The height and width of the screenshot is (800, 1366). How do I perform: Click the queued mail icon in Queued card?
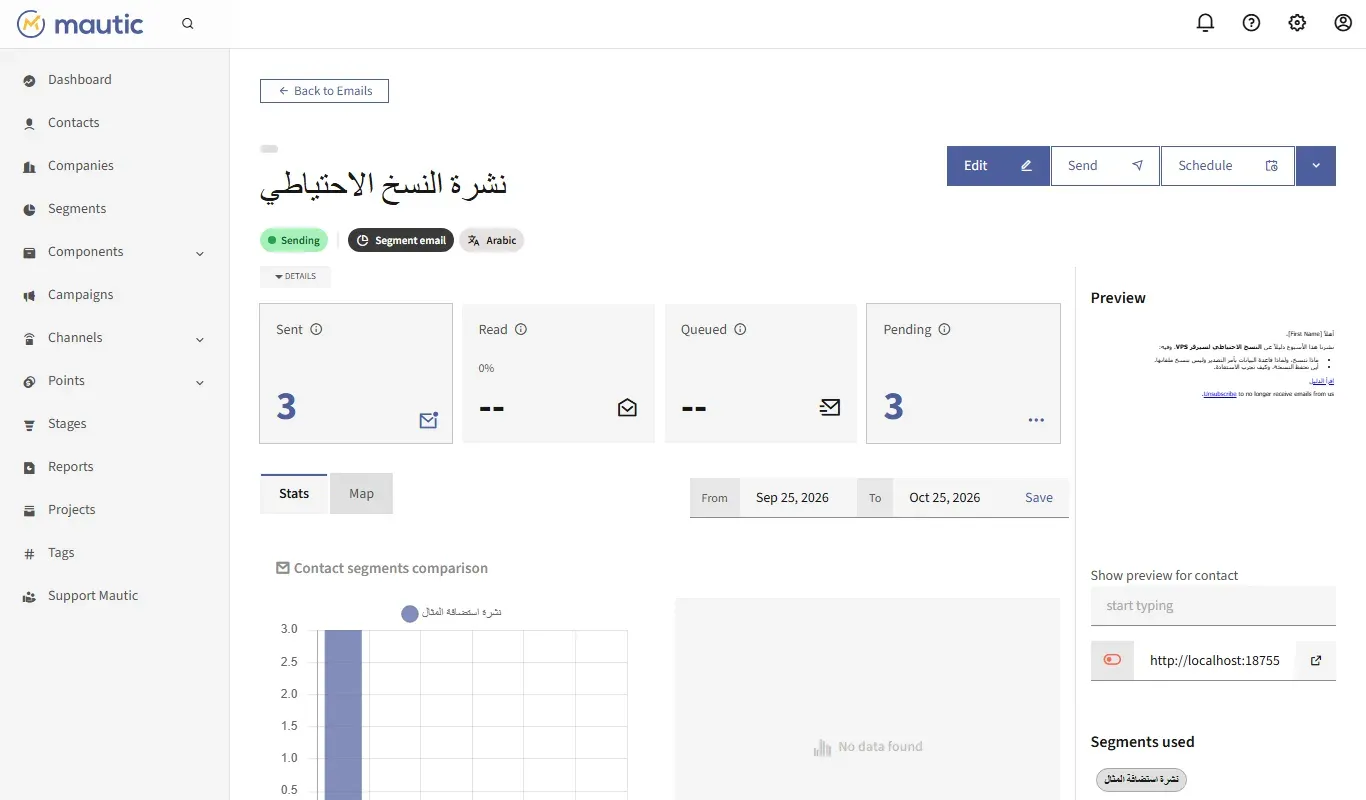tap(830, 407)
